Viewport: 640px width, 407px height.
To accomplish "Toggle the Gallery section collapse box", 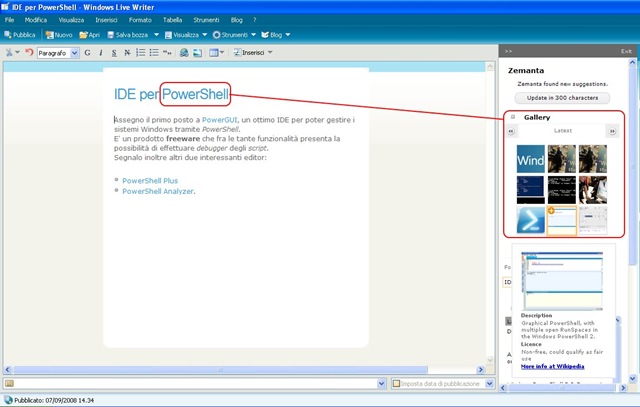I will [513, 117].
